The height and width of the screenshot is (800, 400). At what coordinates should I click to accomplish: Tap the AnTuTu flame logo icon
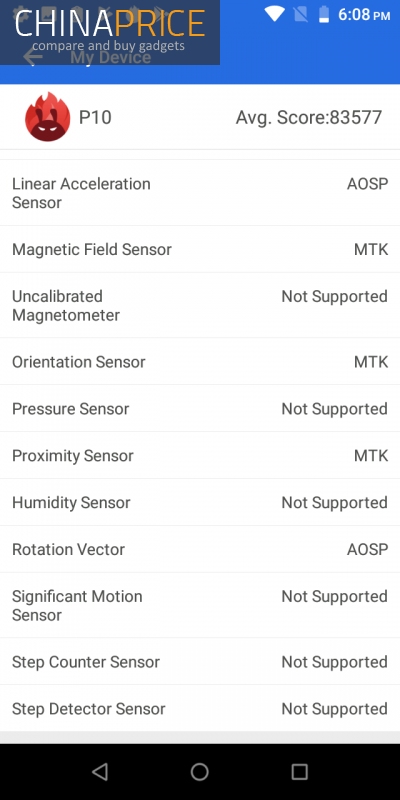(x=47, y=117)
